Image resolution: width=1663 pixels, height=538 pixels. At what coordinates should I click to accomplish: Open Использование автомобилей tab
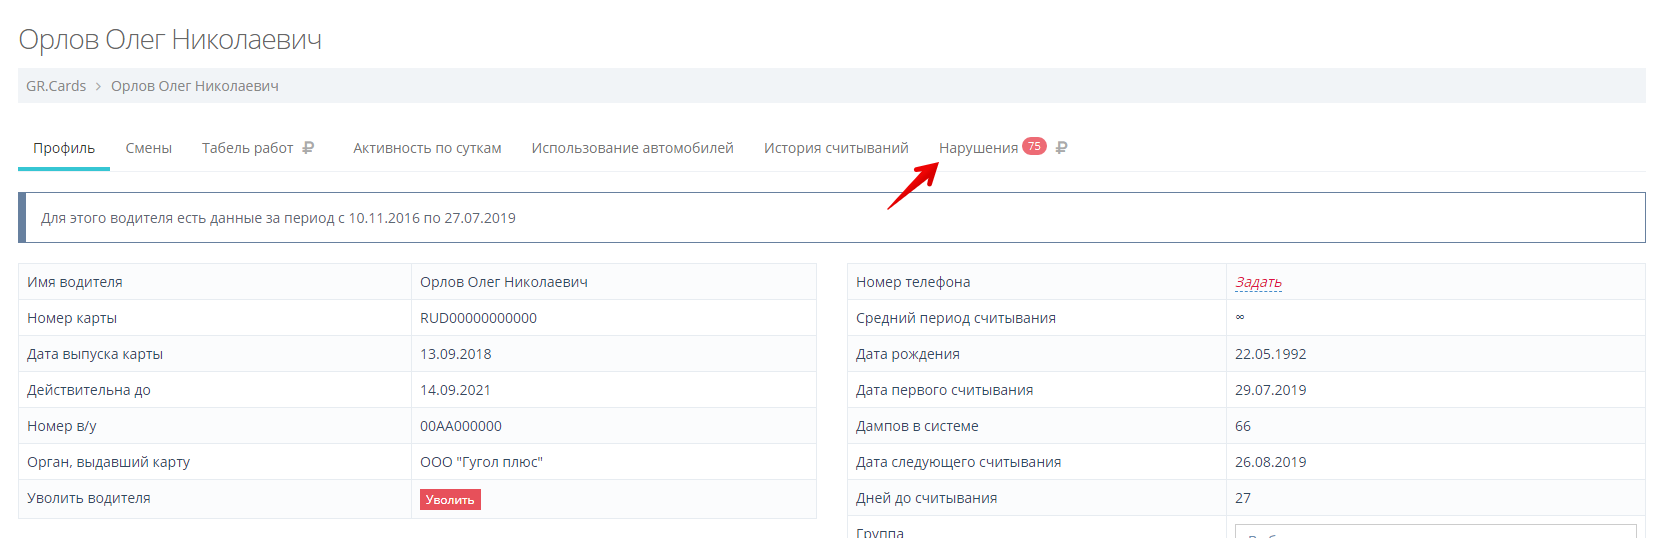tap(632, 148)
